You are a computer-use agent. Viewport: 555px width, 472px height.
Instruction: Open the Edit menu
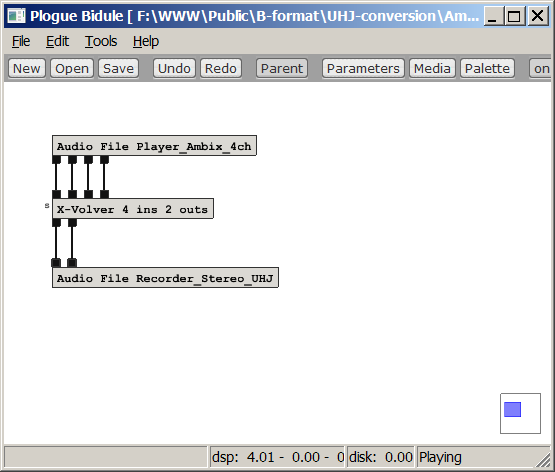coord(57,41)
